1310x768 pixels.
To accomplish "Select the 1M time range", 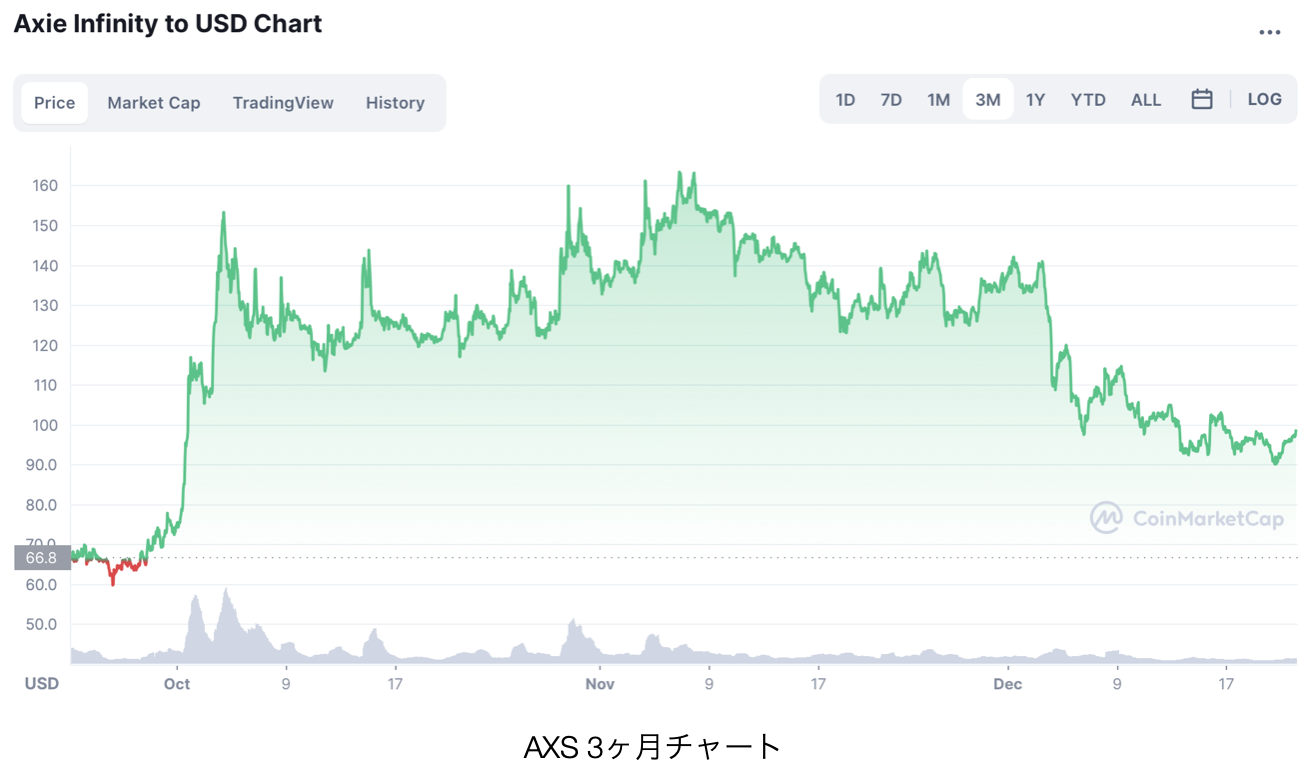I will [x=938, y=99].
